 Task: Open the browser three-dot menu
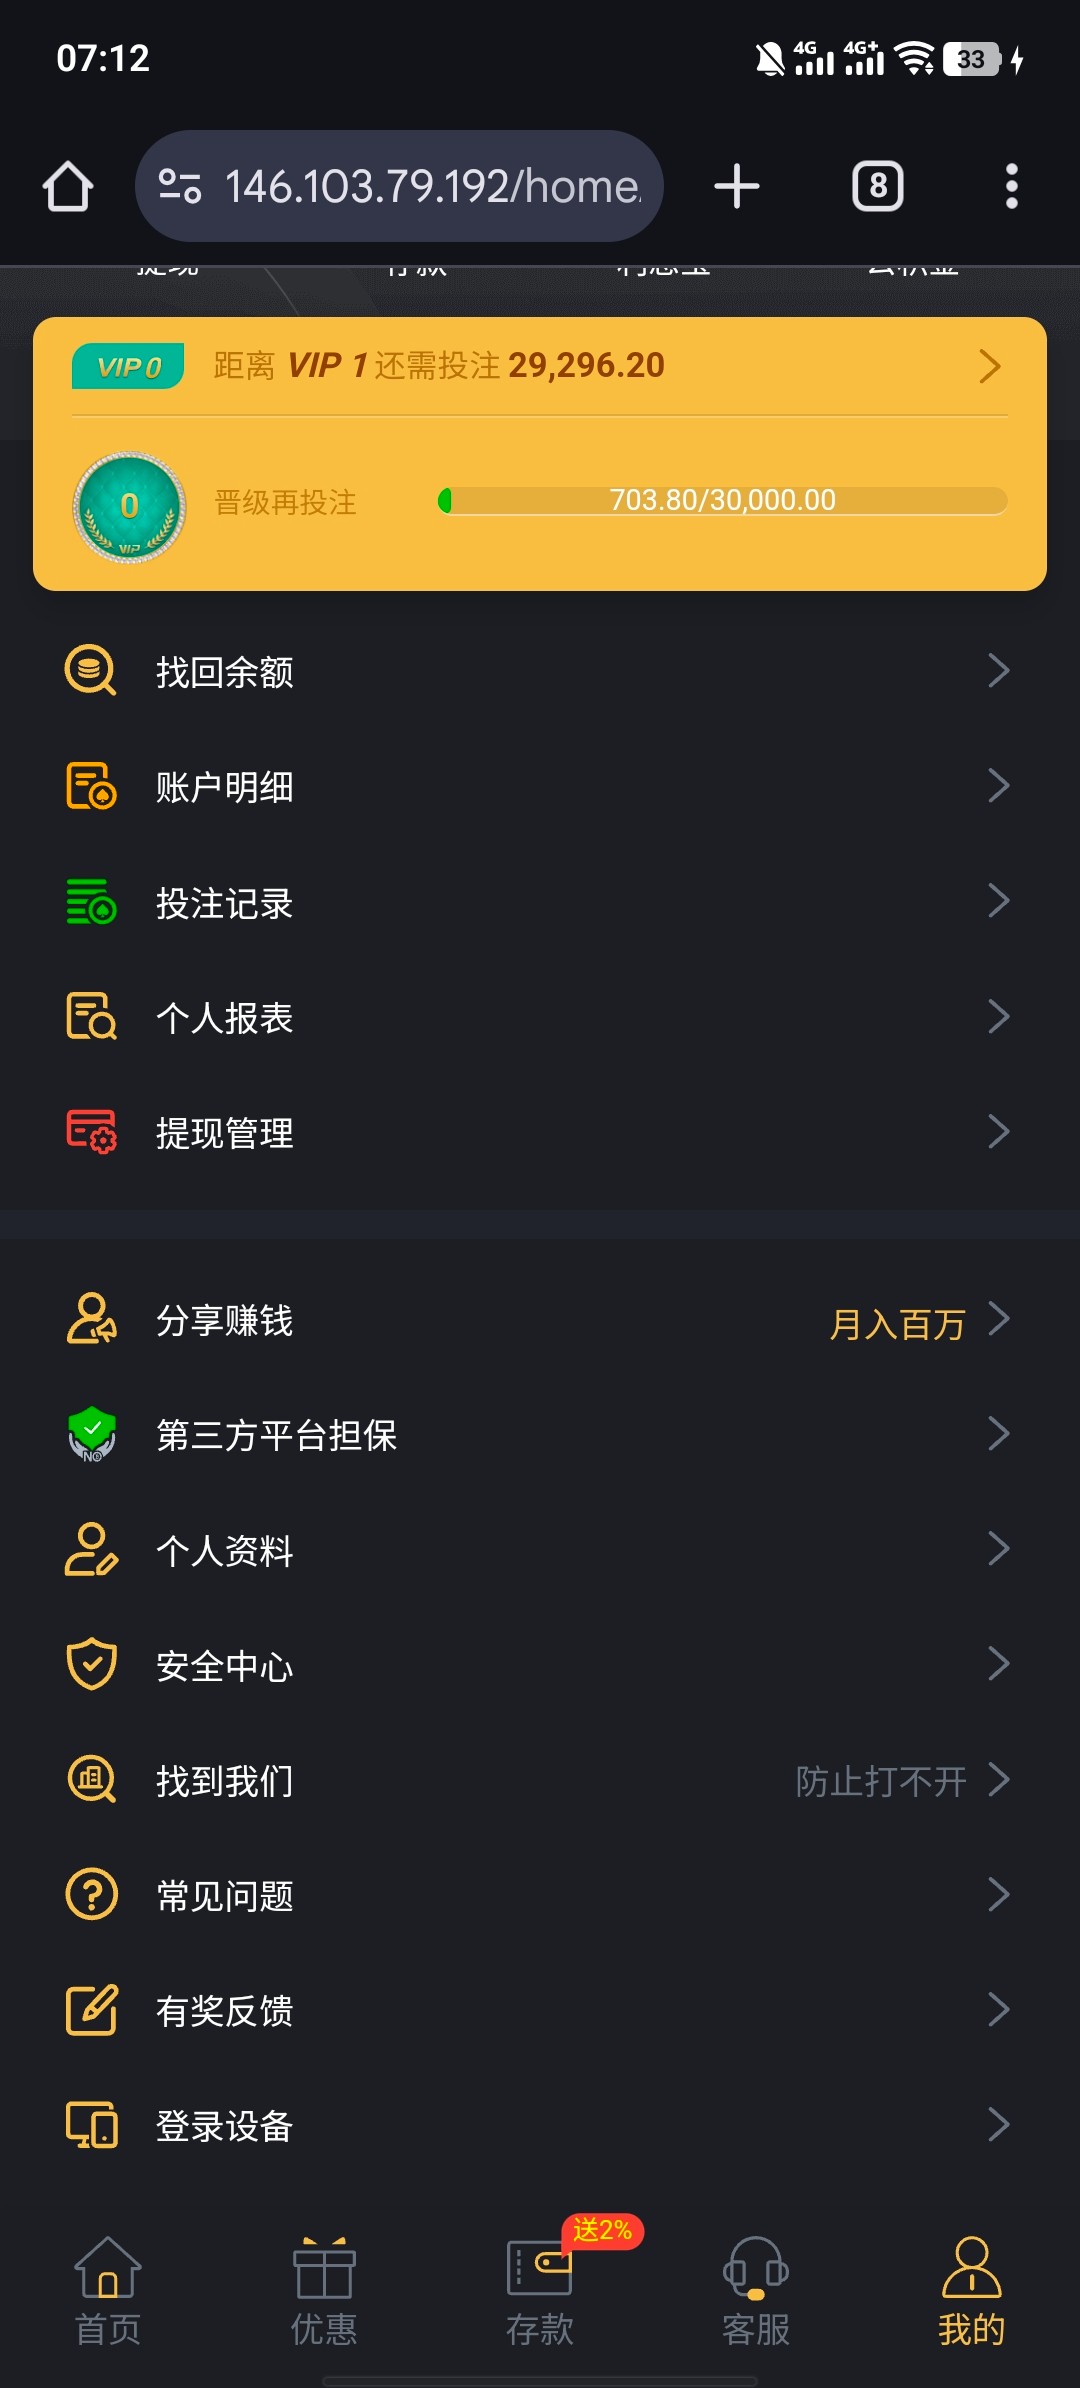pyautogui.click(x=1011, y=187)
